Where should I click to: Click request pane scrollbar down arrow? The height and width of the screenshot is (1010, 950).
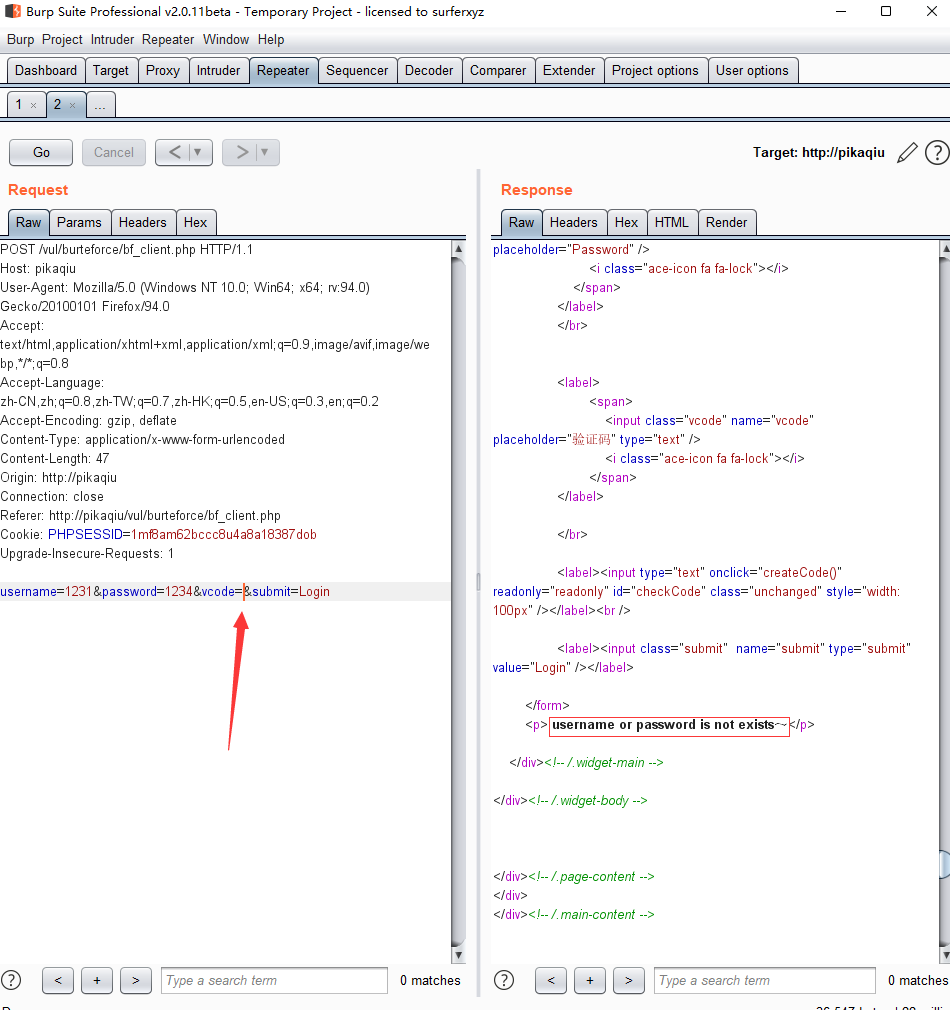[x=459, y=955]
